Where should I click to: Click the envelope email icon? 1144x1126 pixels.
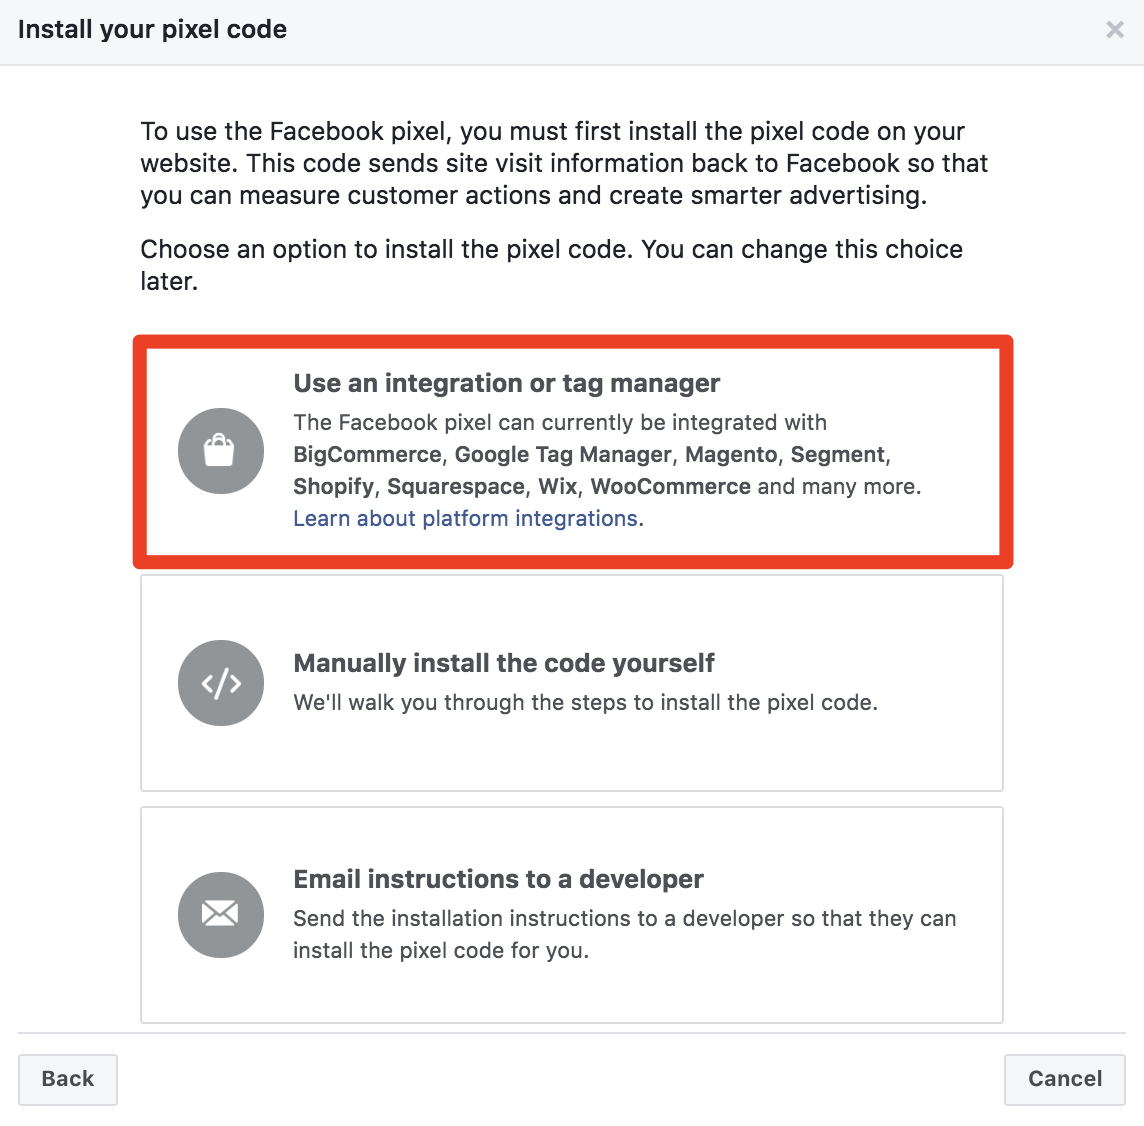(221, 915)
